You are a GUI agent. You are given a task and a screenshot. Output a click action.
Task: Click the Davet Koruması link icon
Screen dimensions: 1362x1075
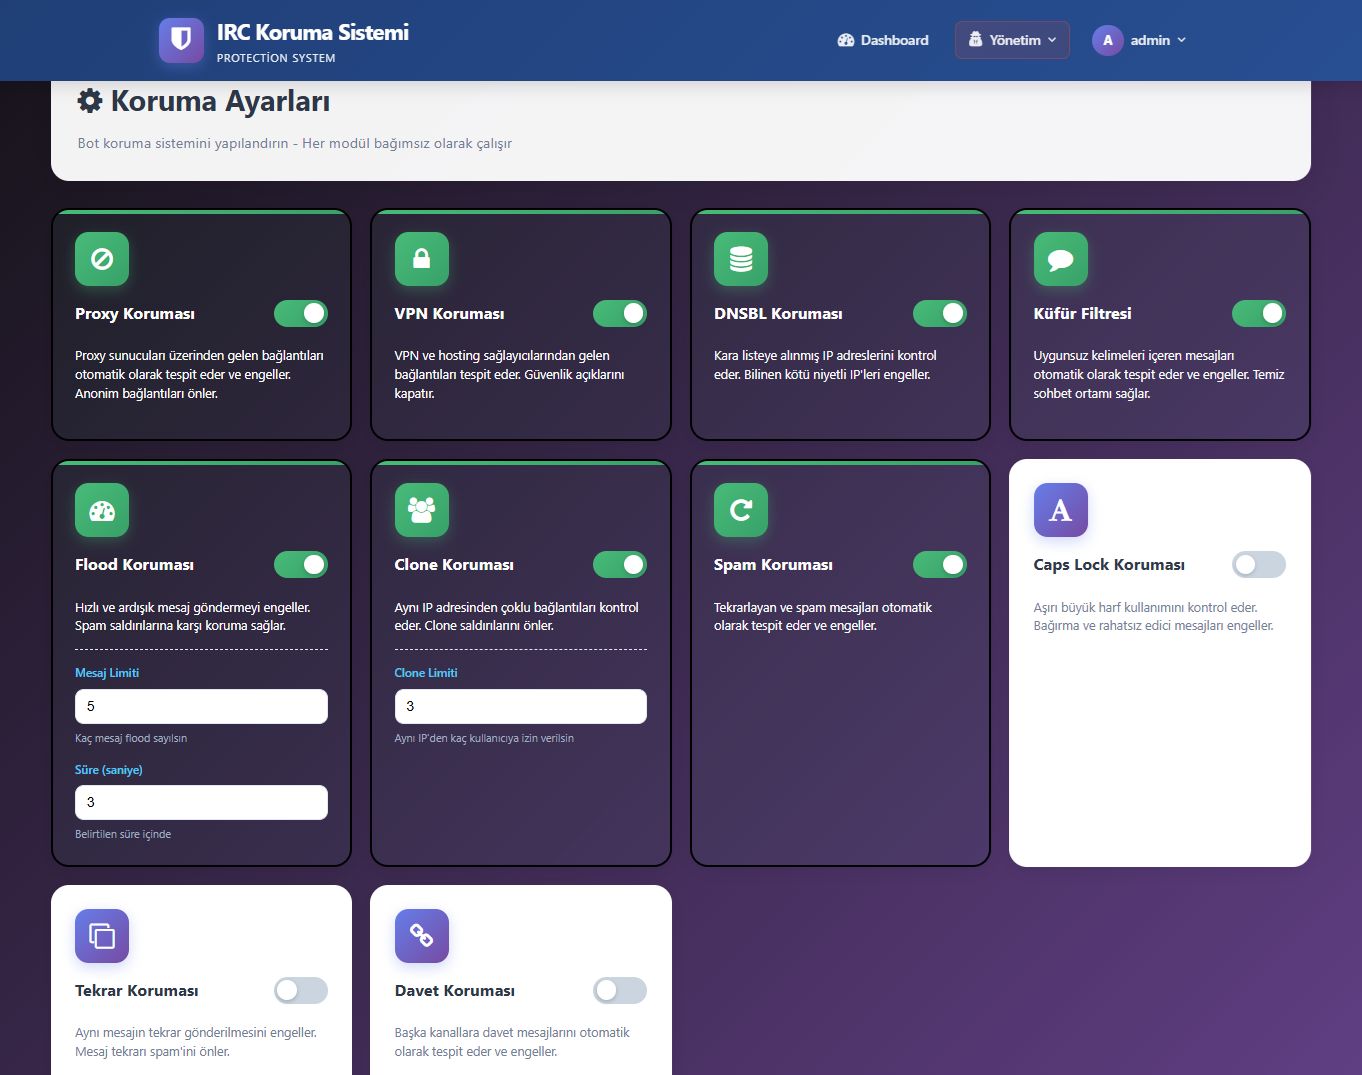tap(421, 936)
